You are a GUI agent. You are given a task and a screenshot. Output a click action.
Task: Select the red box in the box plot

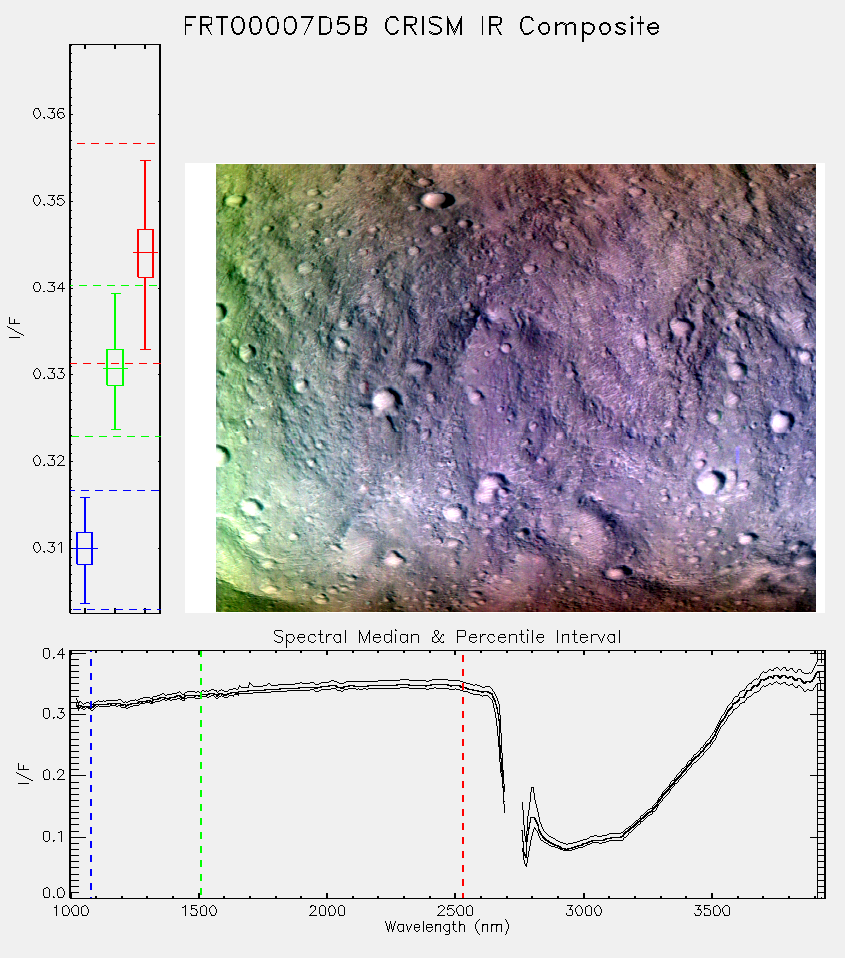pos(145,253)
